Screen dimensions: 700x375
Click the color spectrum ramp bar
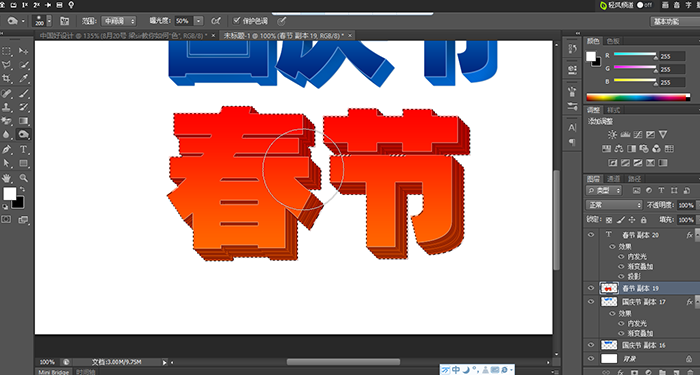(x=638, y=97)
